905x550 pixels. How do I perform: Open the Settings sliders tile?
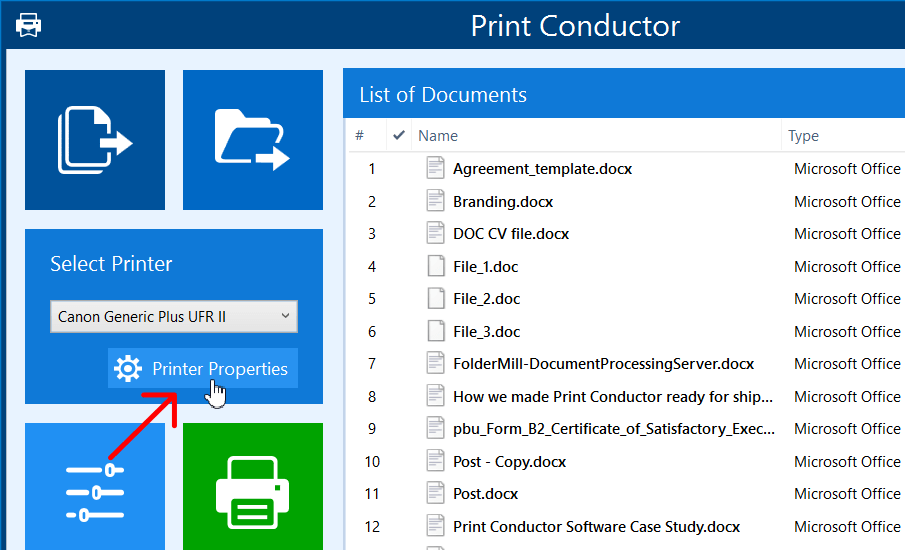95,490
